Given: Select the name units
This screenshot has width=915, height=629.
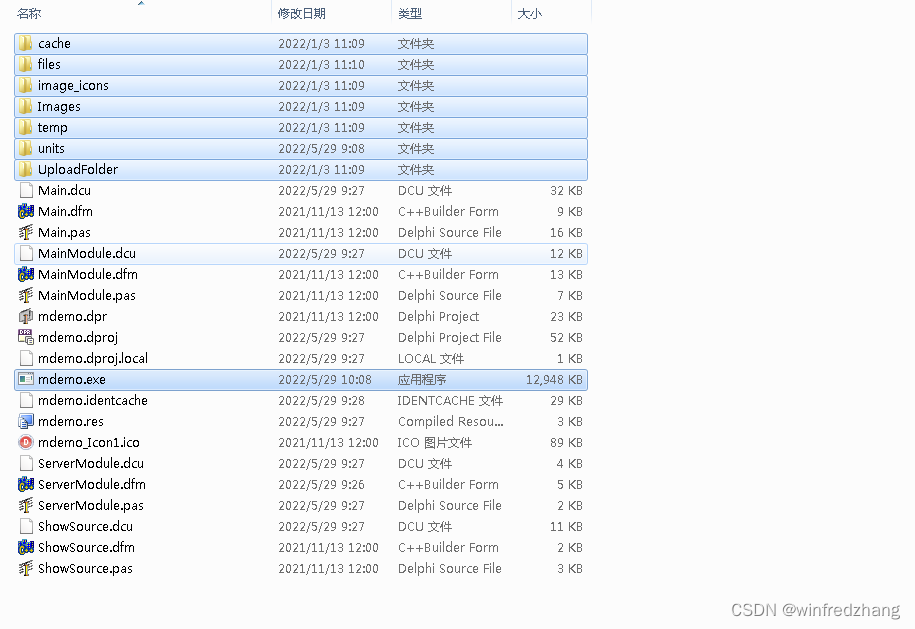Looking at the screenshot, I should tap(51, 148).
